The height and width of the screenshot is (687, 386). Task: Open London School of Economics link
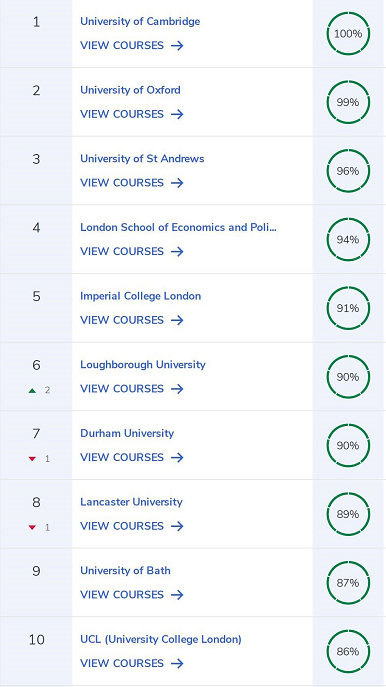[178, 227]
